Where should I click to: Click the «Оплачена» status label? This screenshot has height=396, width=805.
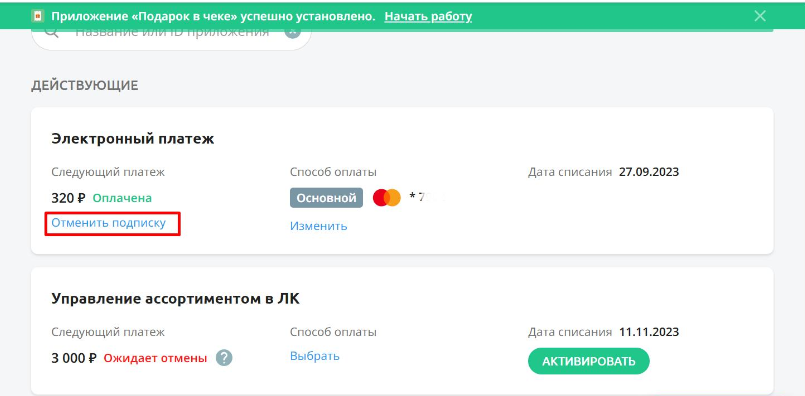(122, 198)
